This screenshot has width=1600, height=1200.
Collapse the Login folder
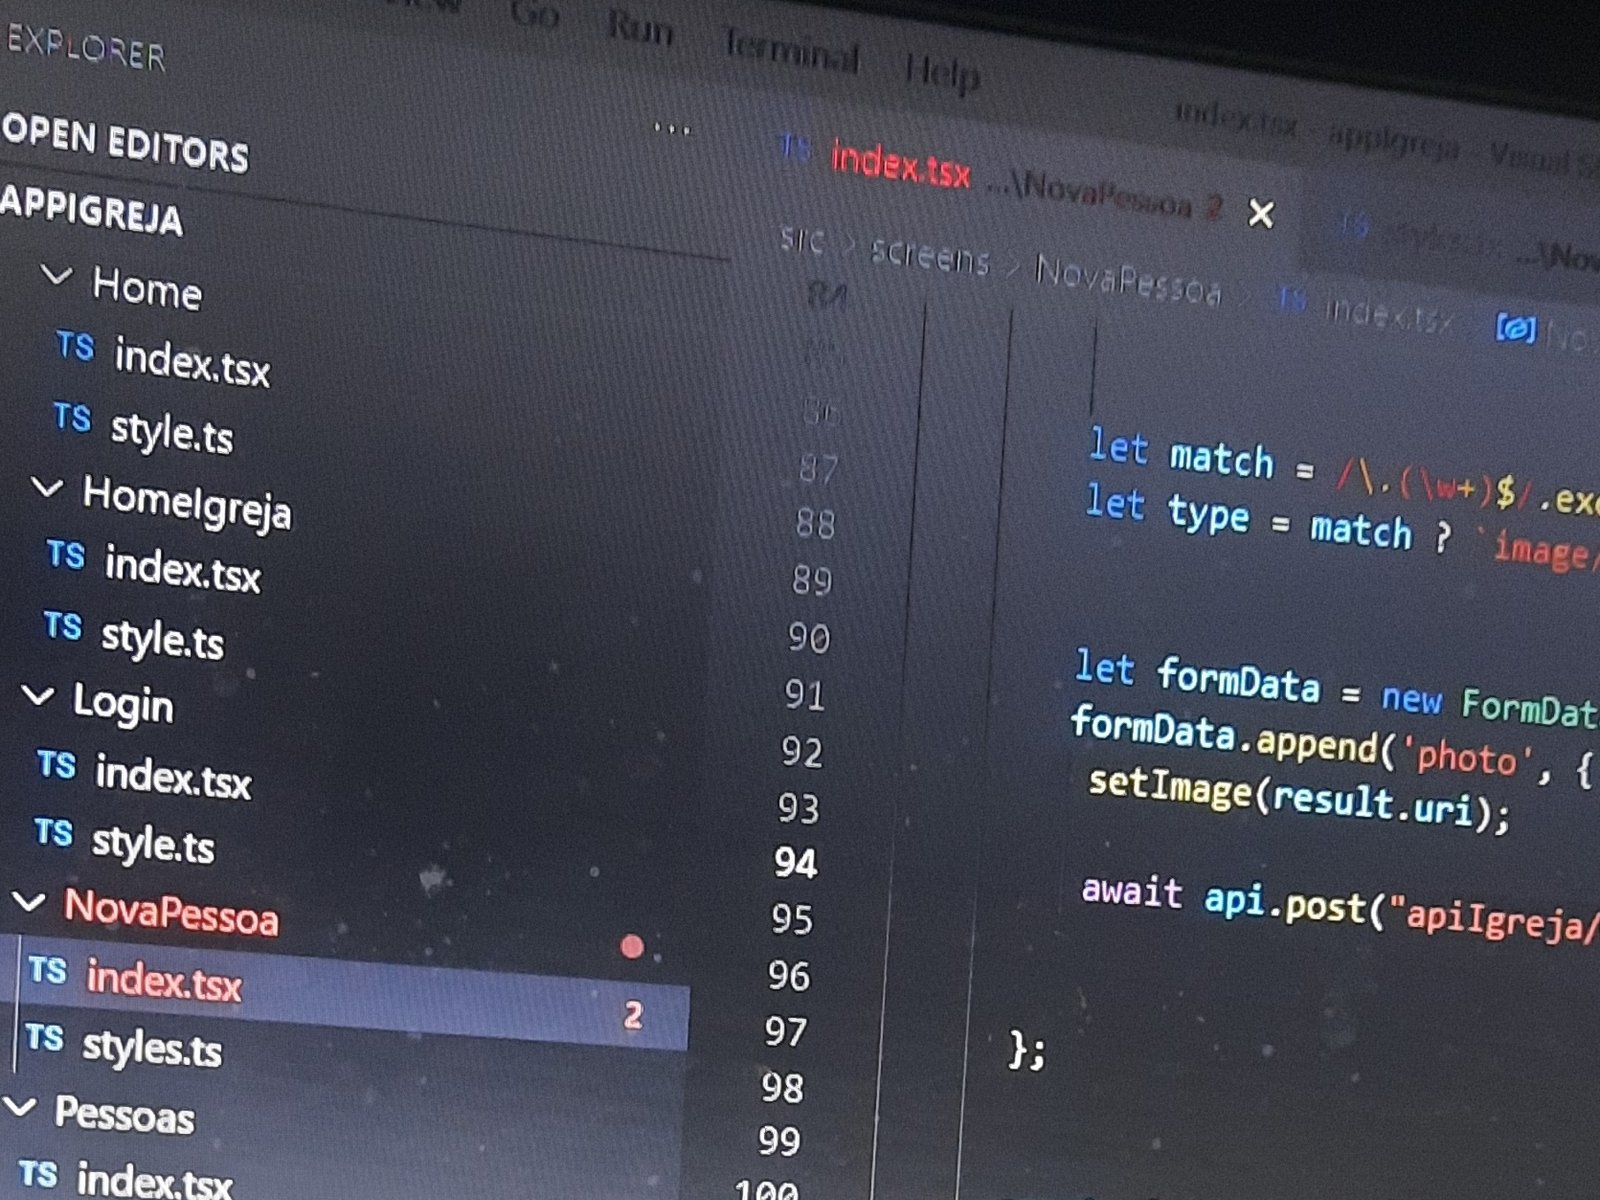click(x=38, y=695)
